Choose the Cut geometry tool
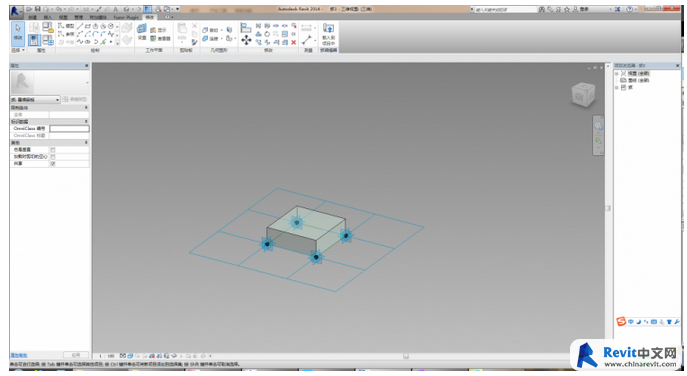This screenshot has width=687, height=376. [211, 30]
